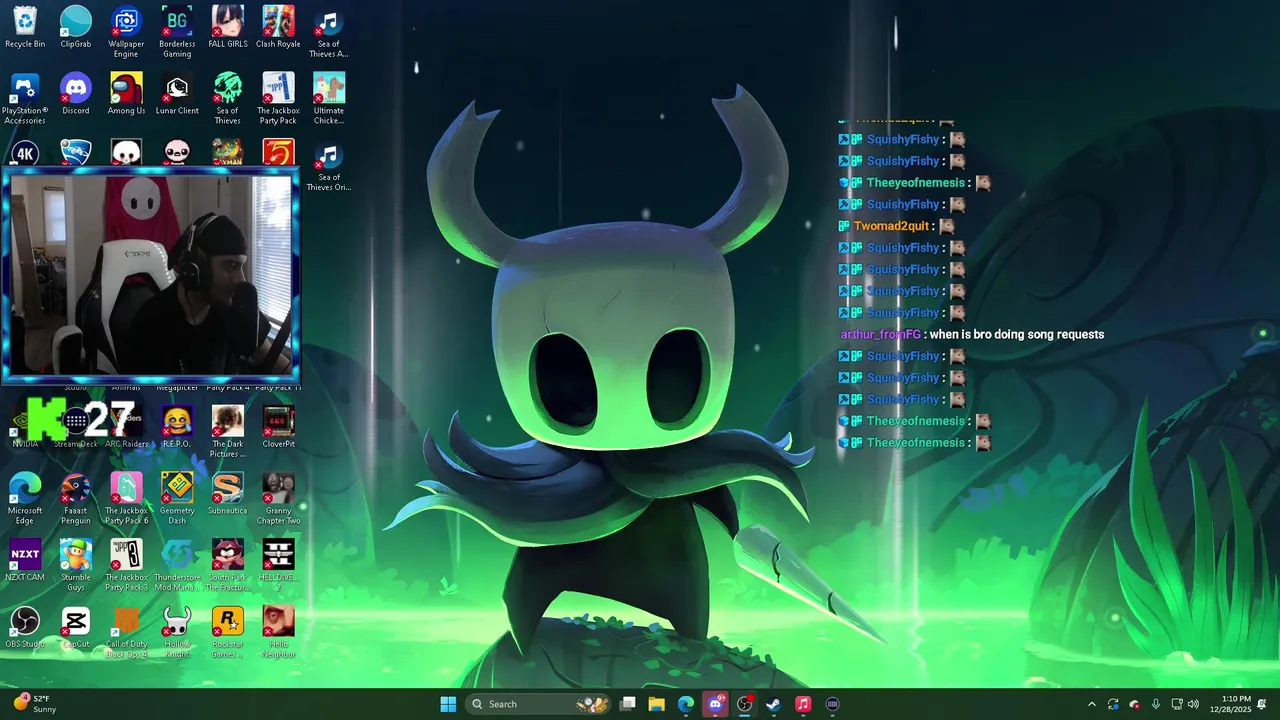Image resolution: width=1280 pixels, height=720 pixels.
Task: Select the Geometry Dash desktop icon
Action: tap(177, 499)
